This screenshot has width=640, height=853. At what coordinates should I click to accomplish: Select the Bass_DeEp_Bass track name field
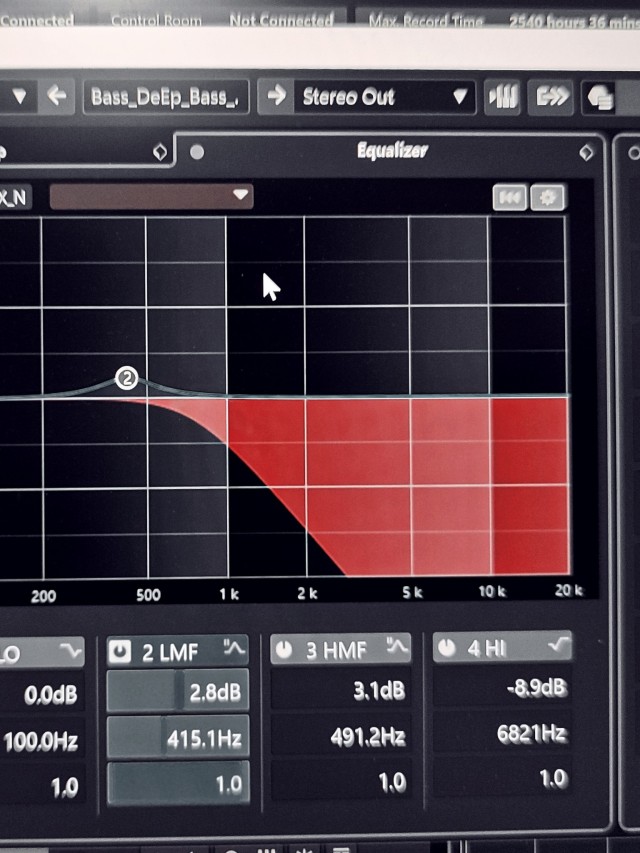[x=166, y=97]
